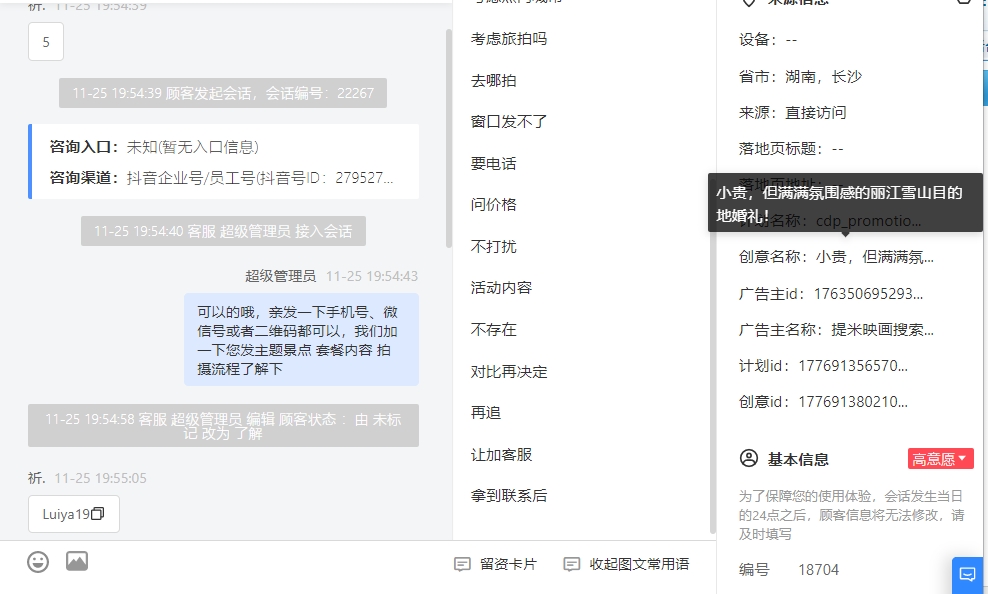
Task: Click the 咨询渠道 抖音企业号 info row
Action: tap(221, 178)
